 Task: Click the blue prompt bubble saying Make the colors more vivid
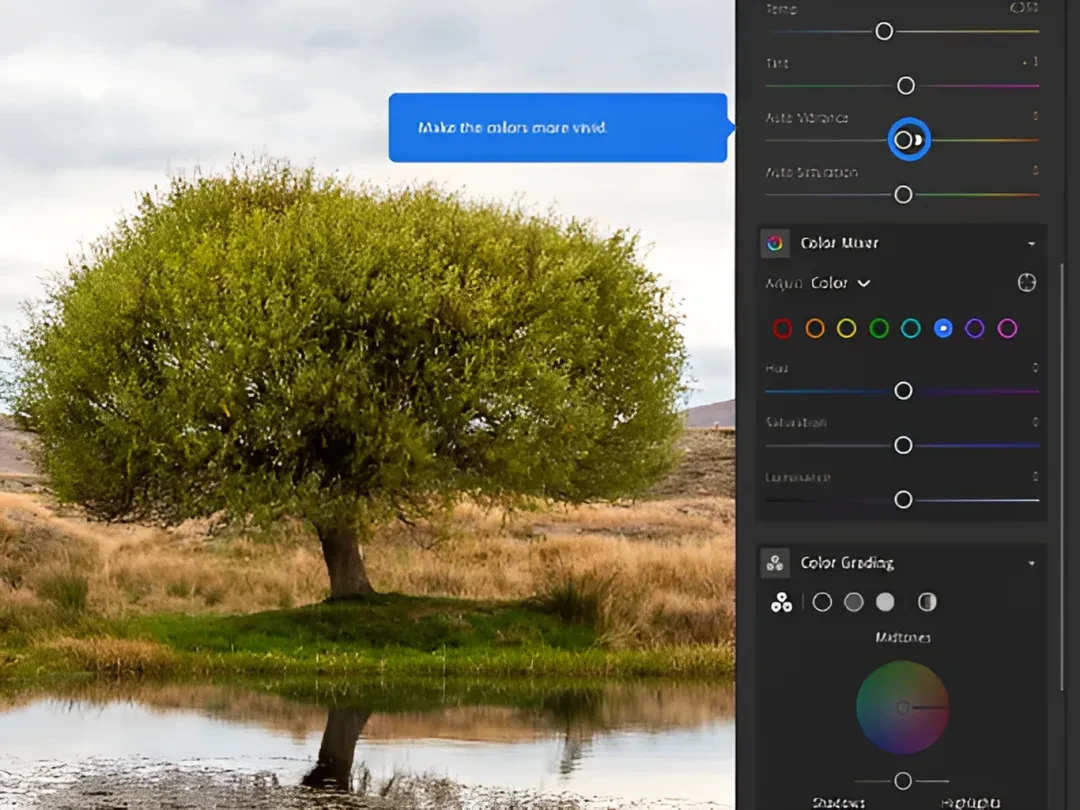point(557,128)
